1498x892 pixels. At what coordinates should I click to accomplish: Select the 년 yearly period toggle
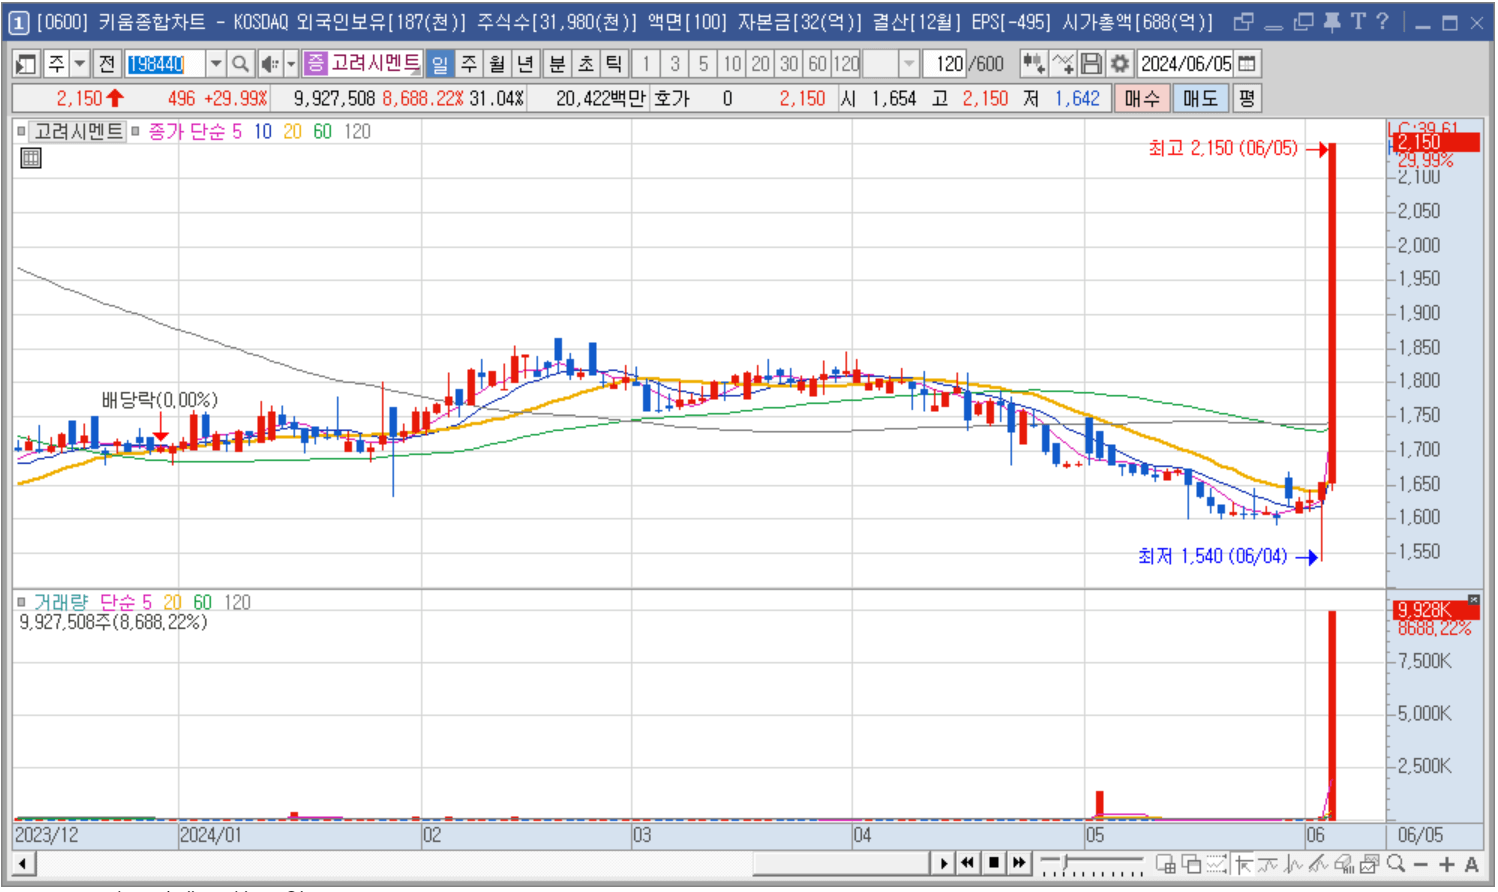pos(525,64)
